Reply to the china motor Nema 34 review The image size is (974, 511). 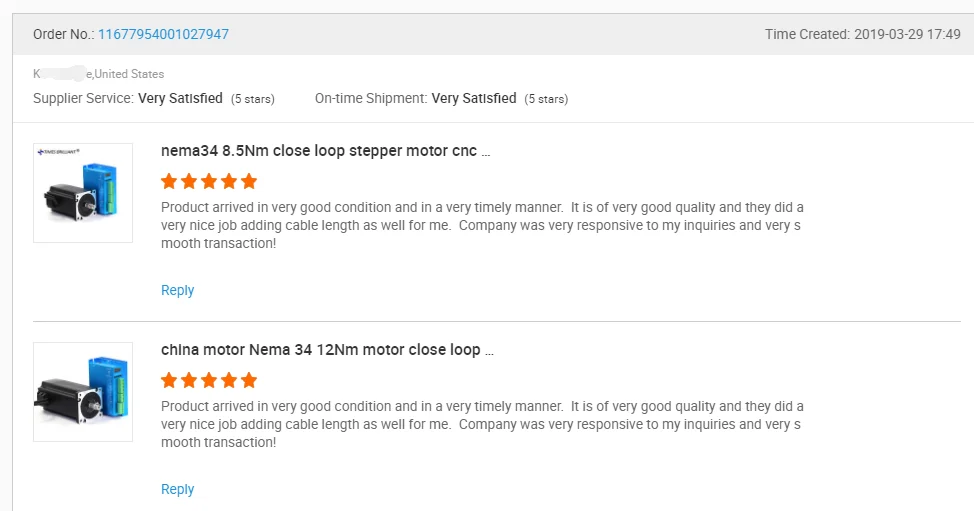(x=177, y=489)
